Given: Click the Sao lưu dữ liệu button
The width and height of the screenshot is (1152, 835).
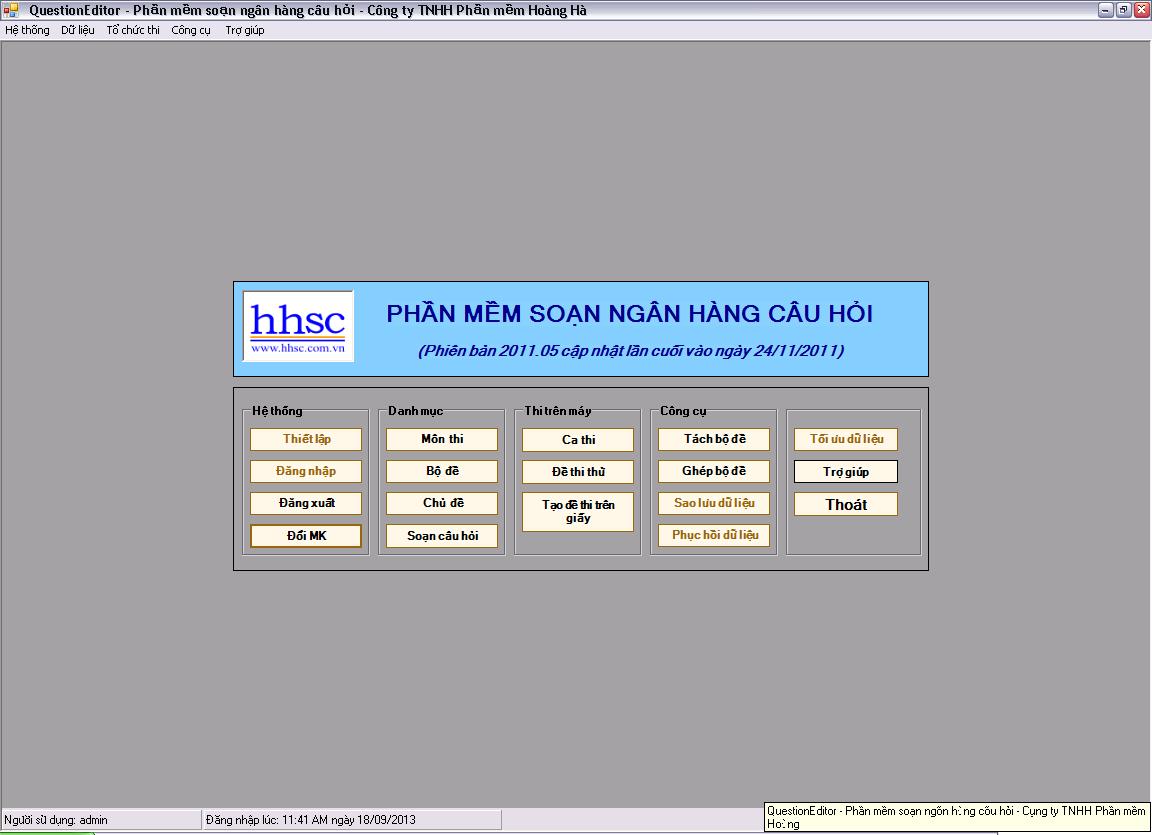Looking at the screenshot, I should (714, 503).
